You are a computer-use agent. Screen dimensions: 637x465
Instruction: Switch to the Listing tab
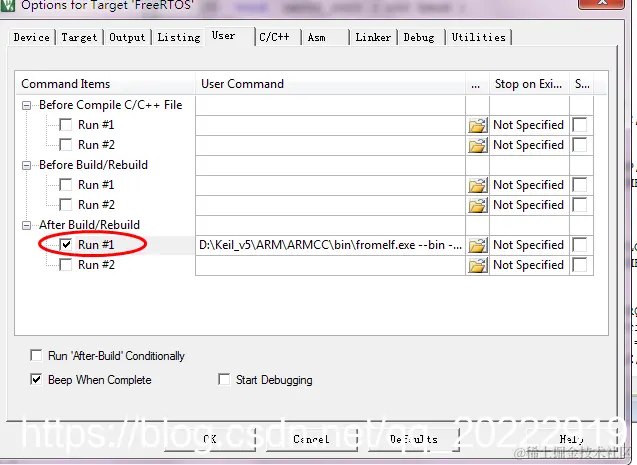point(179,37)
